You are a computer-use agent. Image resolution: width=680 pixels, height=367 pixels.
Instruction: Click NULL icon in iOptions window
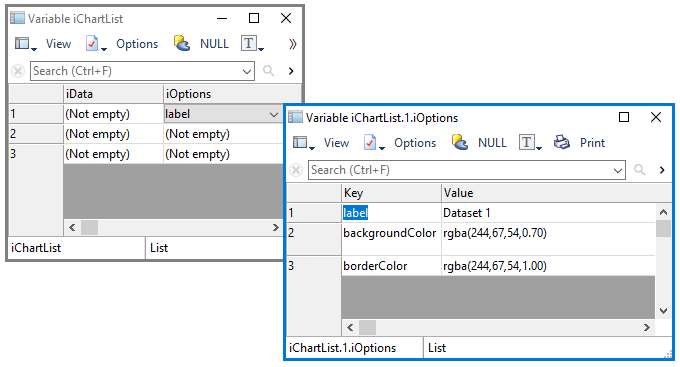[460, 142]
